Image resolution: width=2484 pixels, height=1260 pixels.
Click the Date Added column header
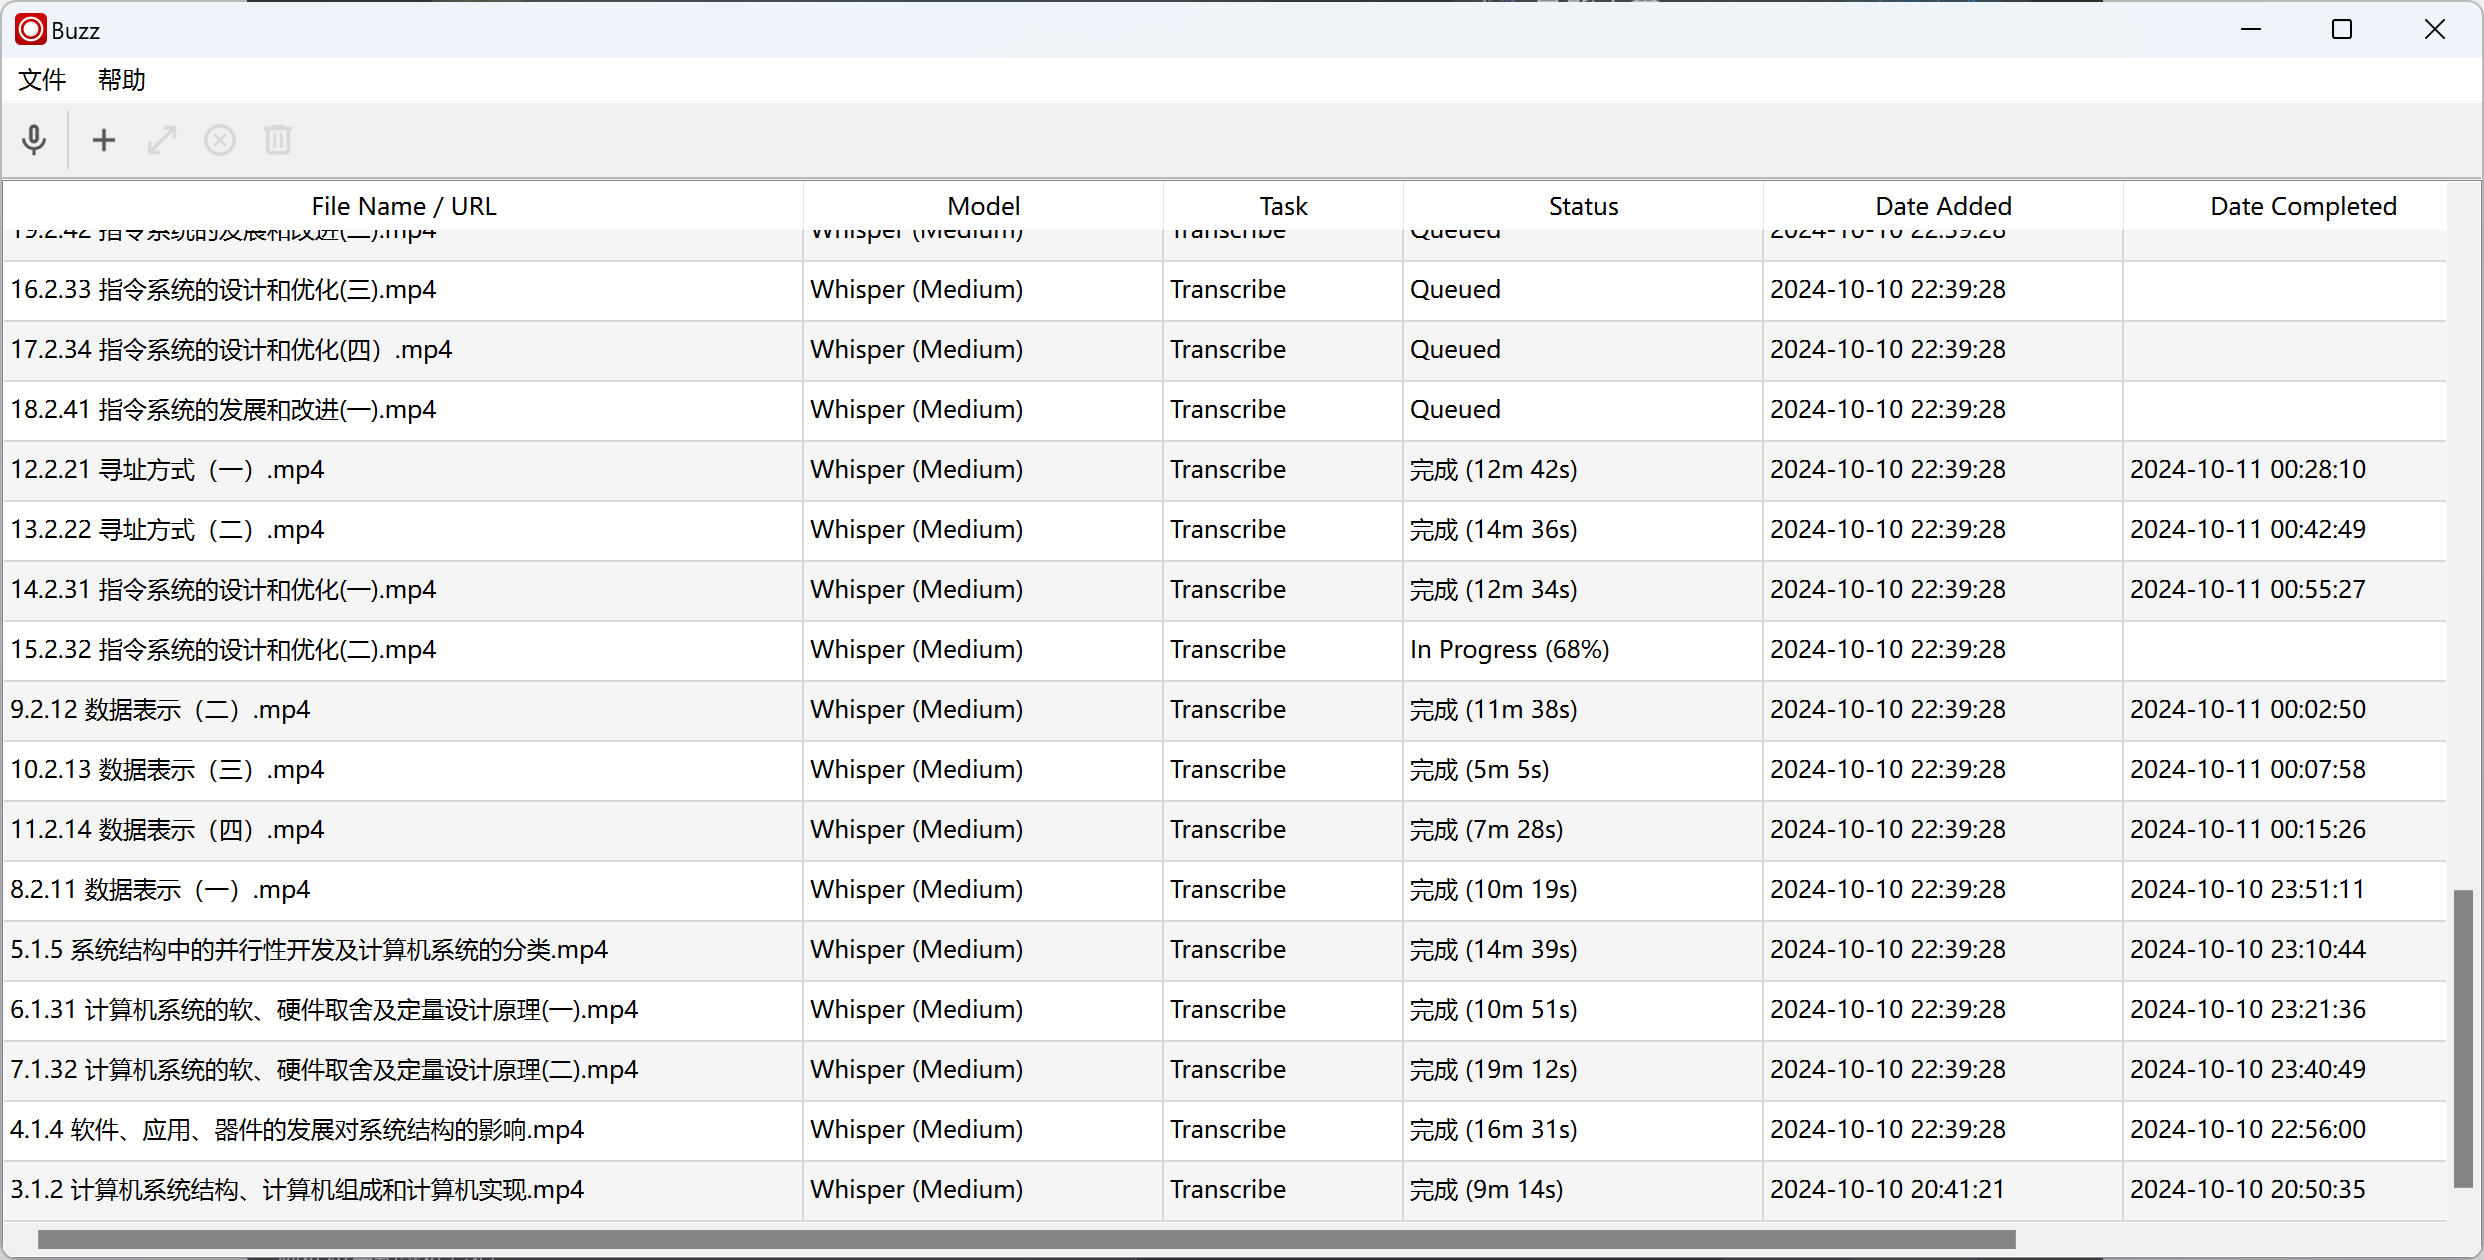[x=1943, y=206]
